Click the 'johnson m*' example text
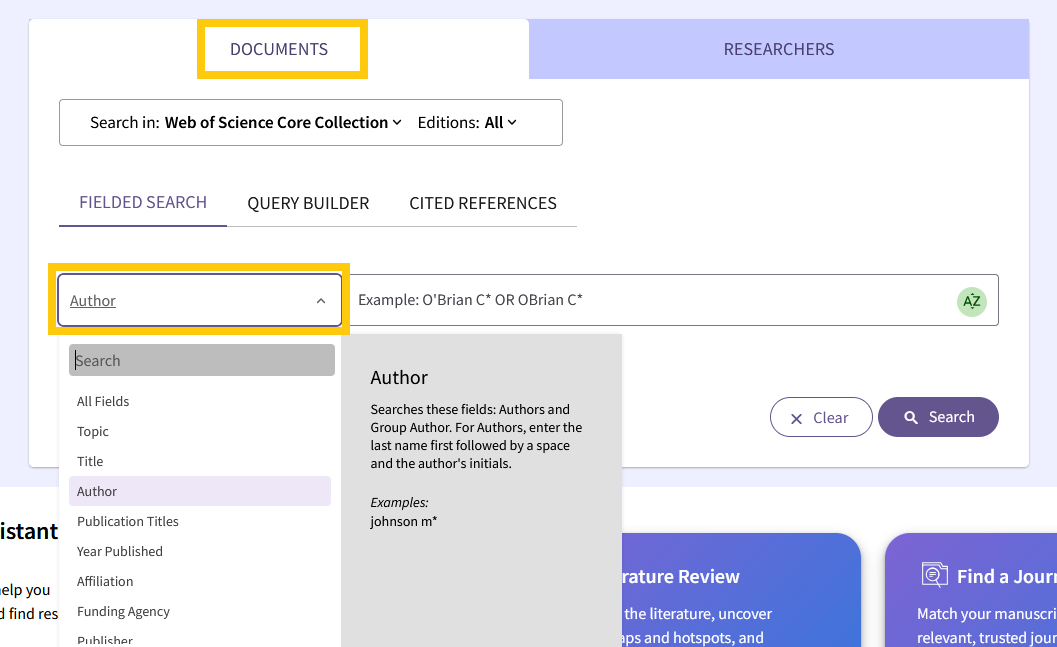Screen dimensions: 1057x647 point(404,522)
